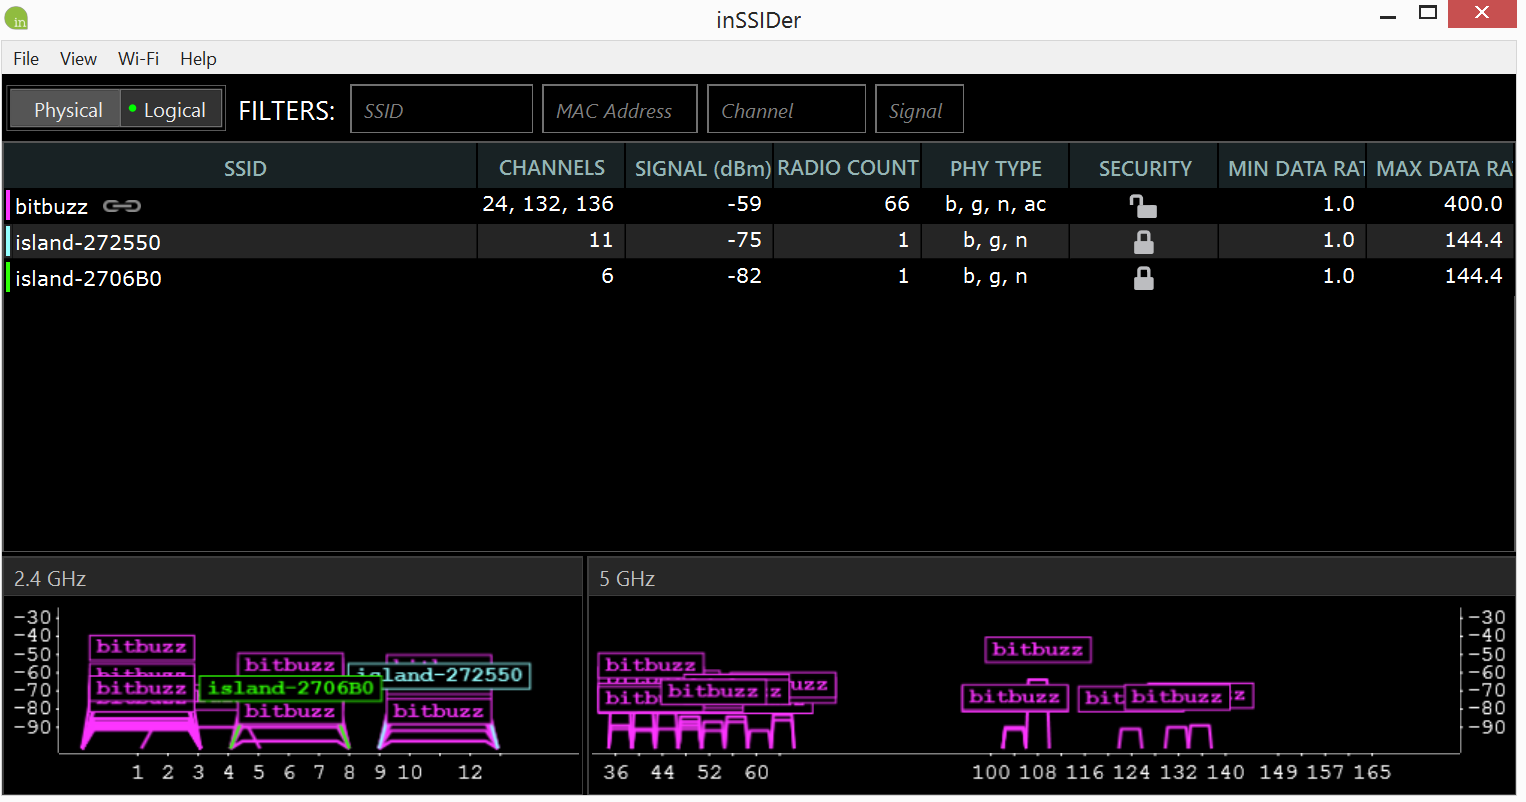Focus the Signal filter field
The width and height of the screenshot is (1526, 802).
click(919, 109)
